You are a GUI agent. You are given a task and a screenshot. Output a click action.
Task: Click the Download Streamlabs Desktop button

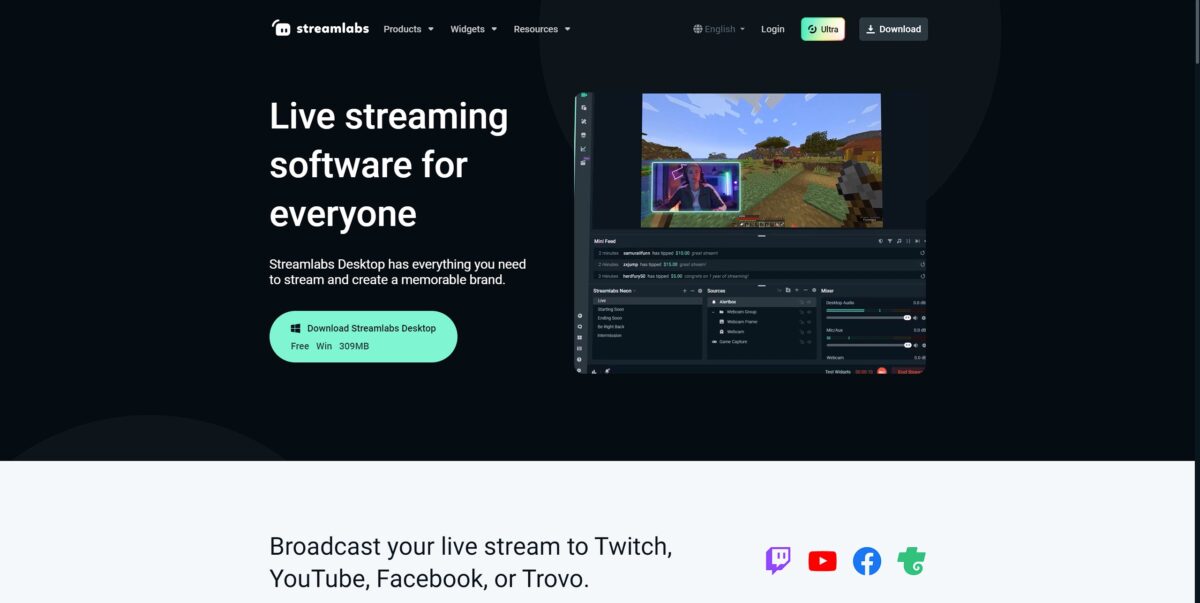point(363,336)
